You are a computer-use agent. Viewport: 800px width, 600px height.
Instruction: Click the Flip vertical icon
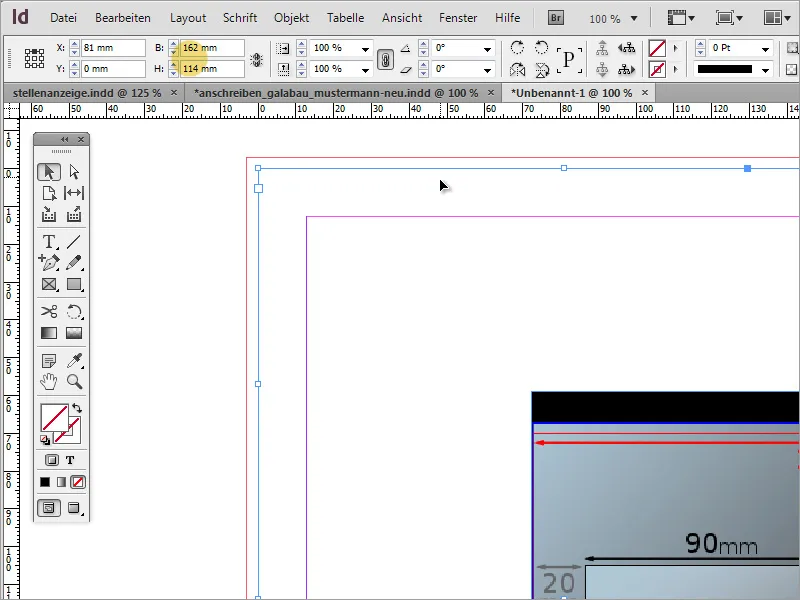point(541,69)
